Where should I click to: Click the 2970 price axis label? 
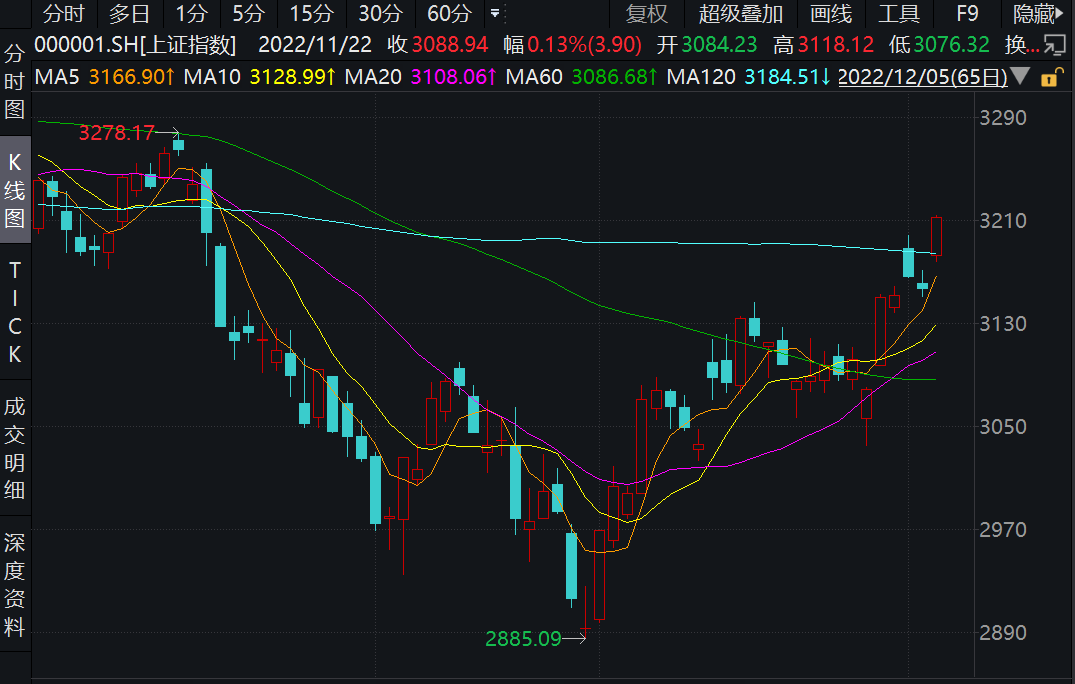[x=1003, y=530]
